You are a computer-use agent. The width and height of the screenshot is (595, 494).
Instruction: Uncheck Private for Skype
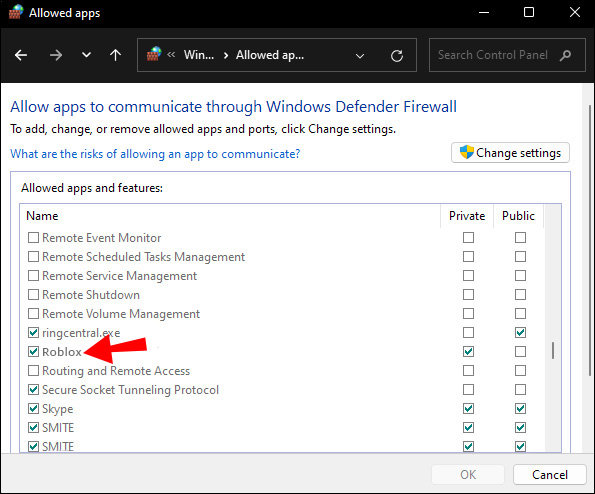468,409
